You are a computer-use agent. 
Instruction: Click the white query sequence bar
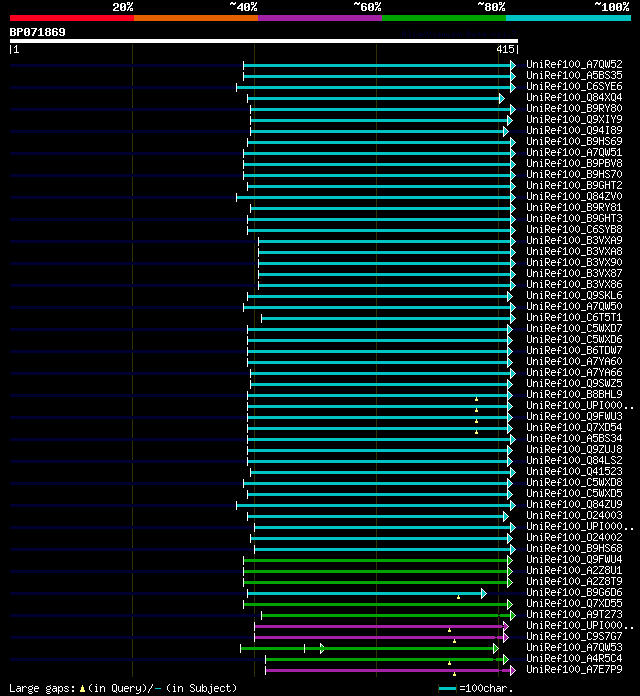264,41
